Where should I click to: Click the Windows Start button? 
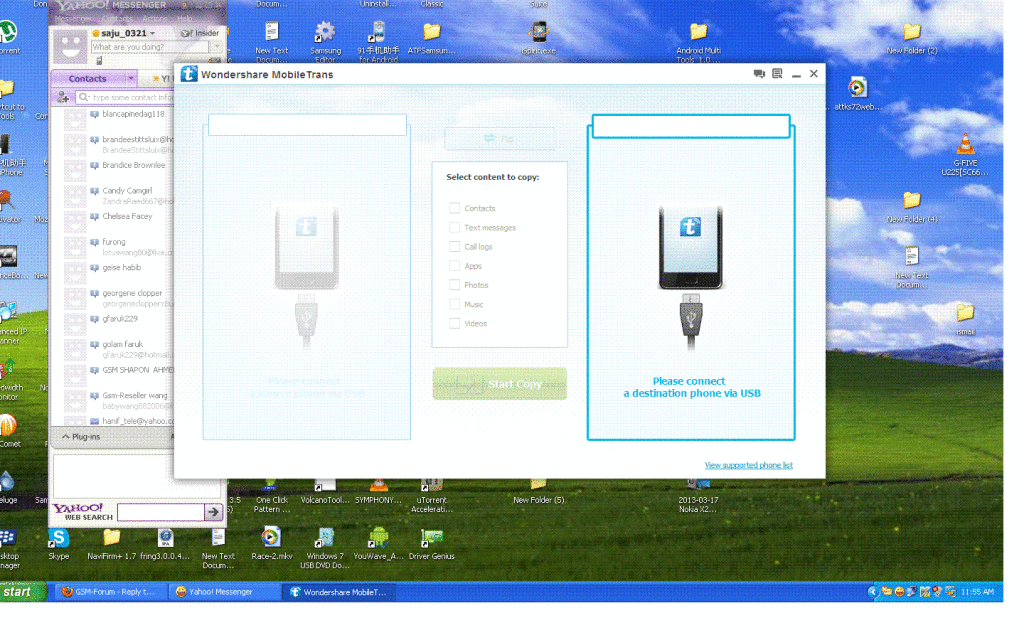coord(23,592)
